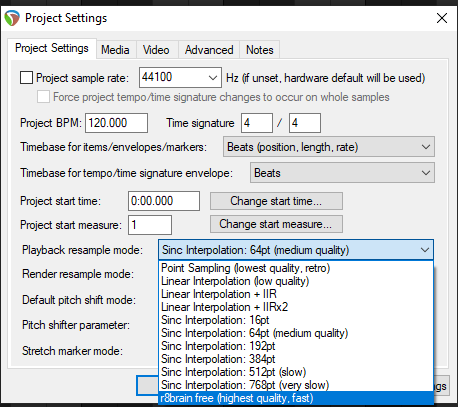Pick Sinc Interpolation: 192pt

(296, 346)
